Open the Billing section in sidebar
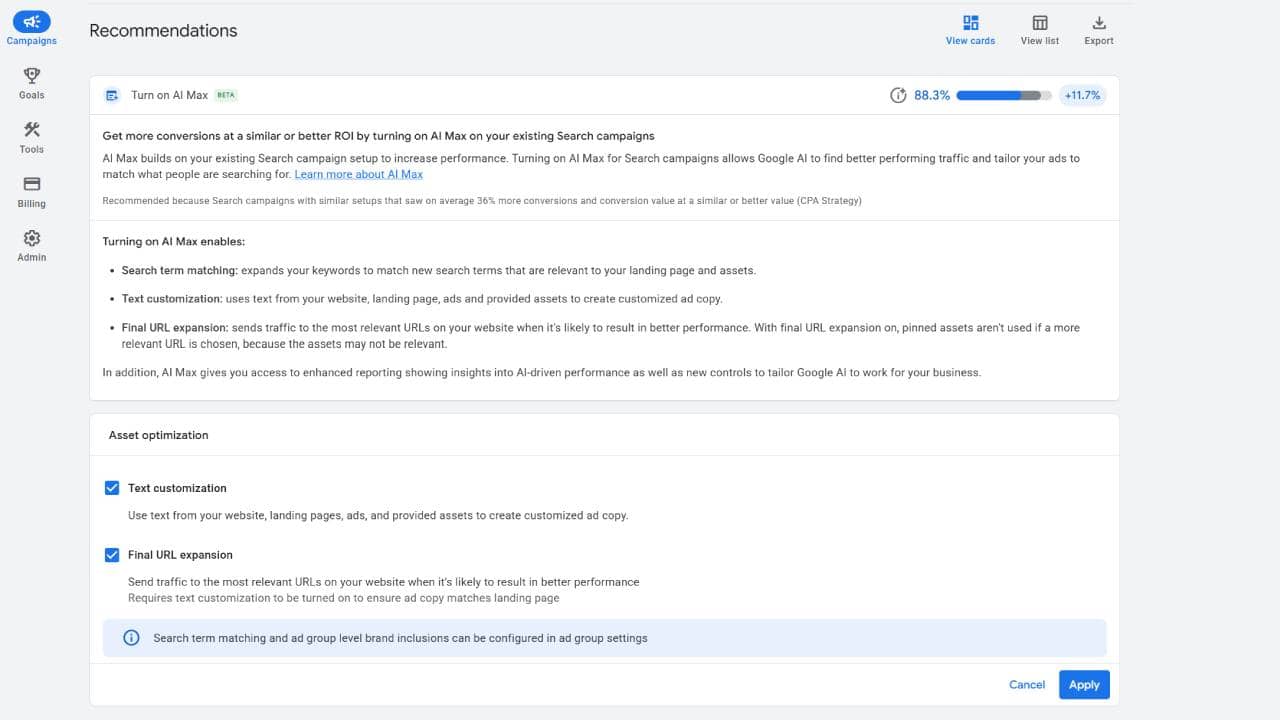Viewport: 1280px width, 720px height. click(31, 191)
